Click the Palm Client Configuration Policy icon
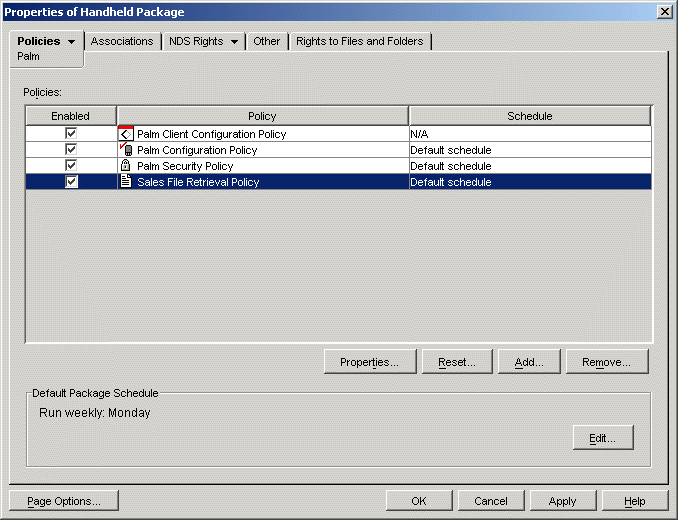 pyautogui.click(x=125, y=134)
